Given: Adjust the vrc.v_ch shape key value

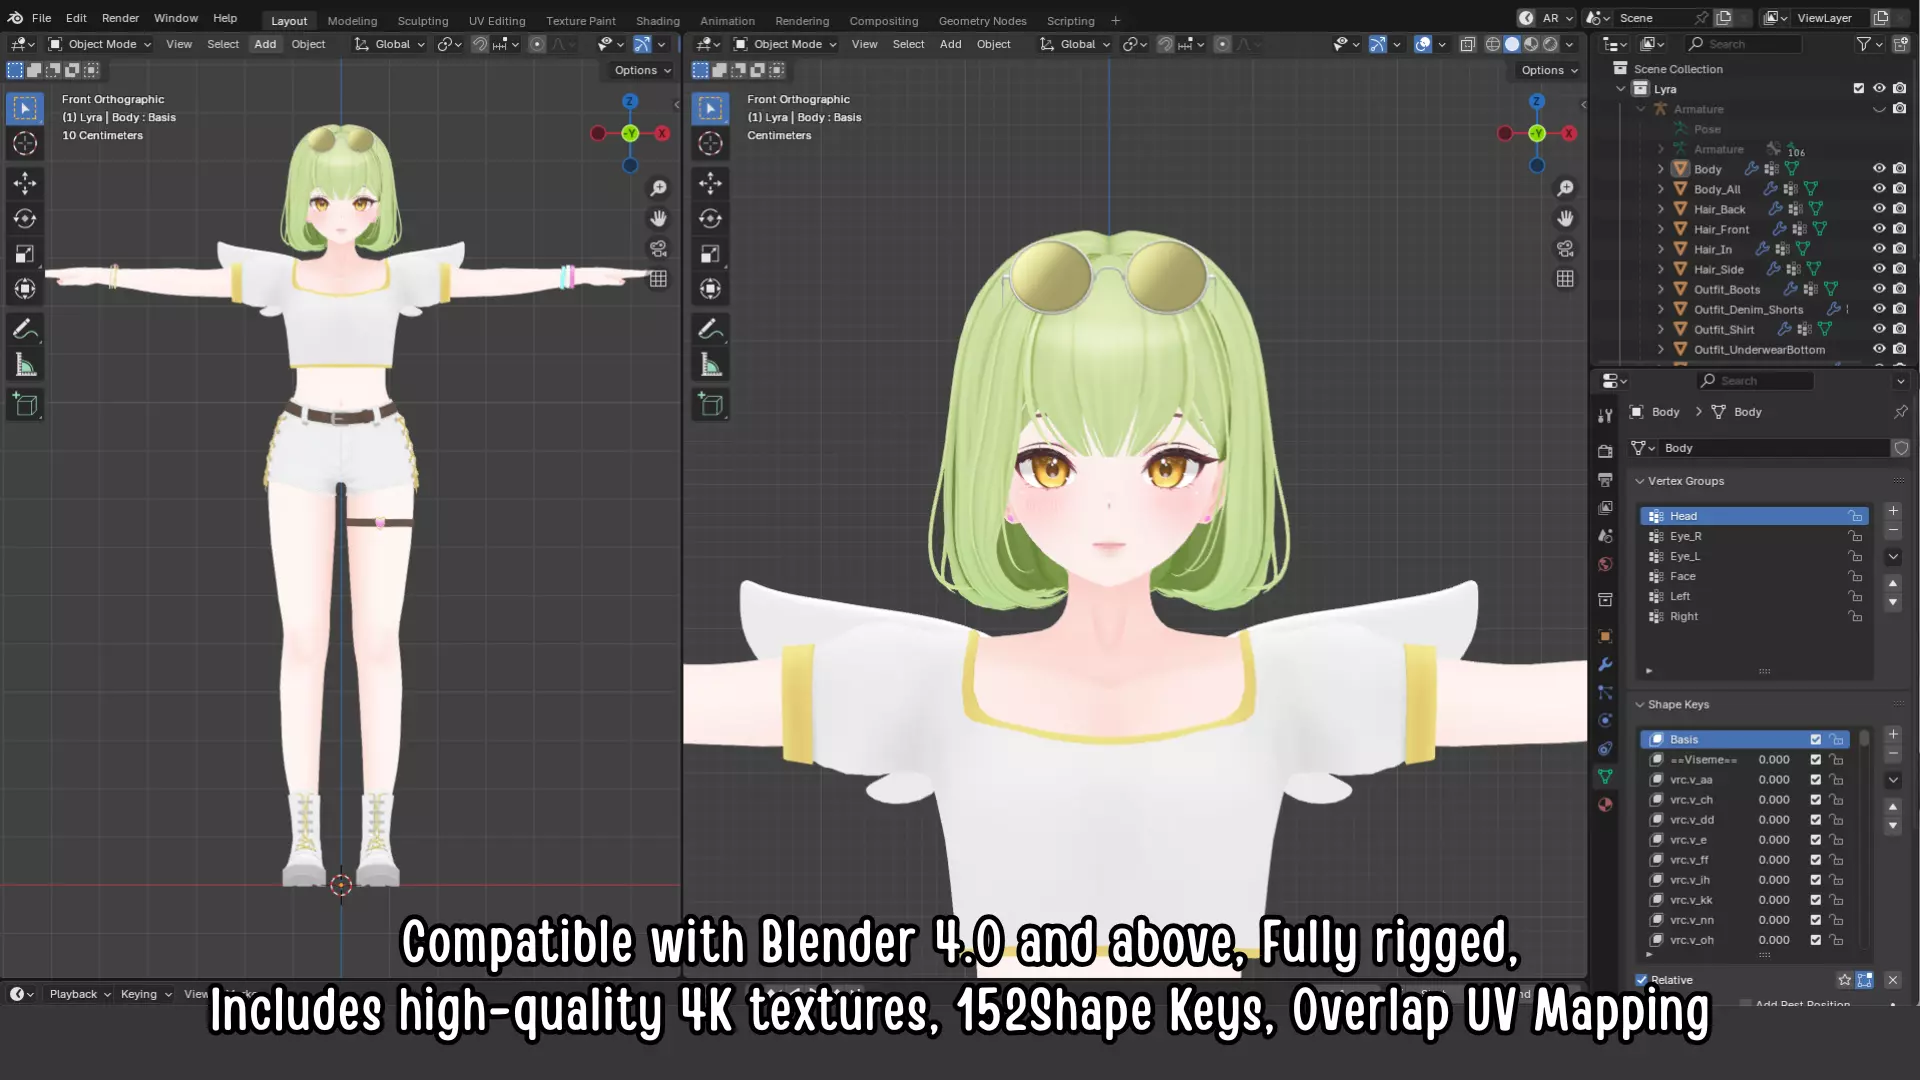Looking at the screenshot, I should pos(1774,800).
